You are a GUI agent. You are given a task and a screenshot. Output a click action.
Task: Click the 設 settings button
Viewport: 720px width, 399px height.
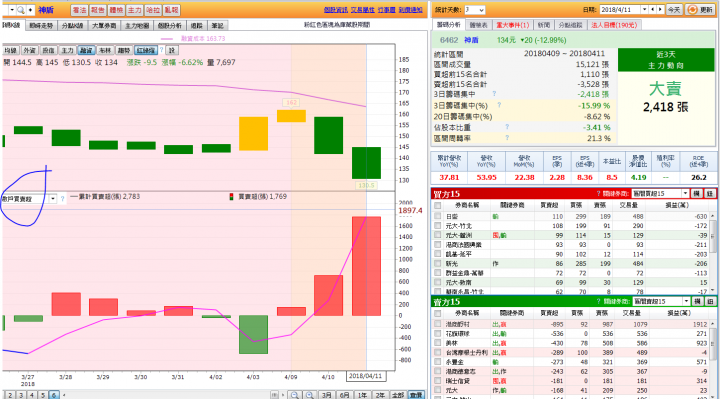click(x=172, y=50)
